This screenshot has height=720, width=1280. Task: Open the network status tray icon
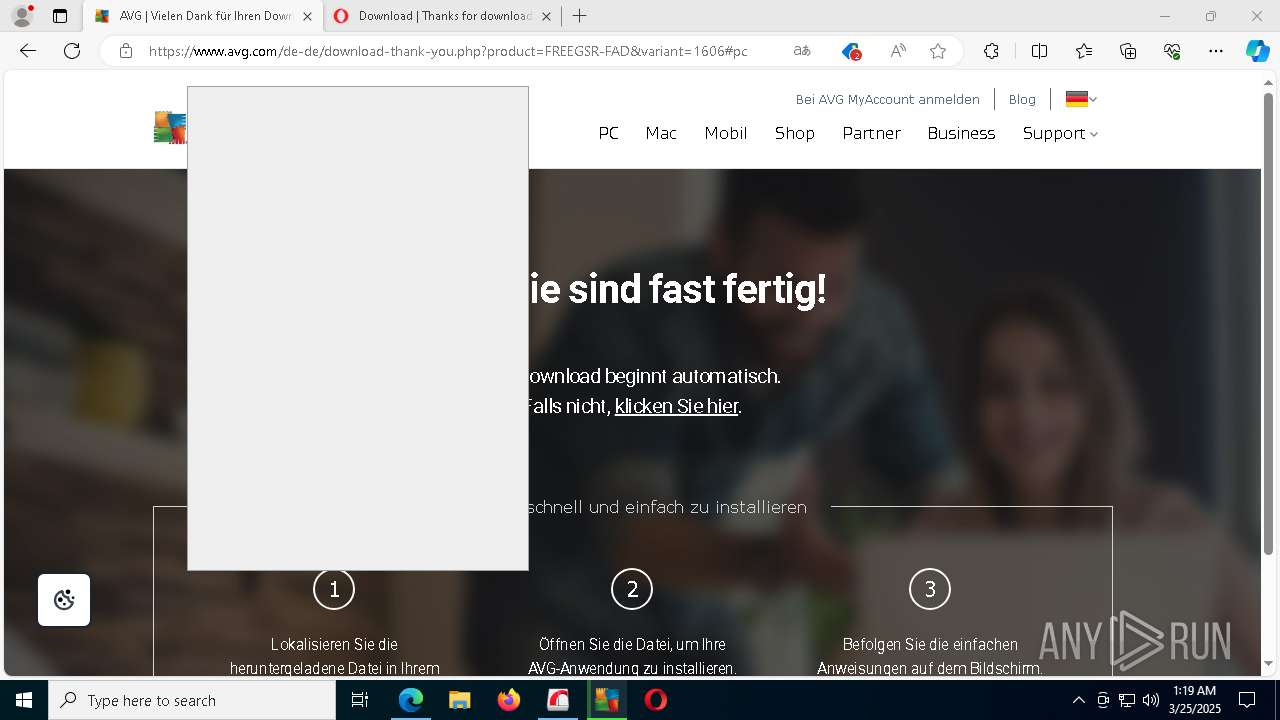click(1127, 700)
